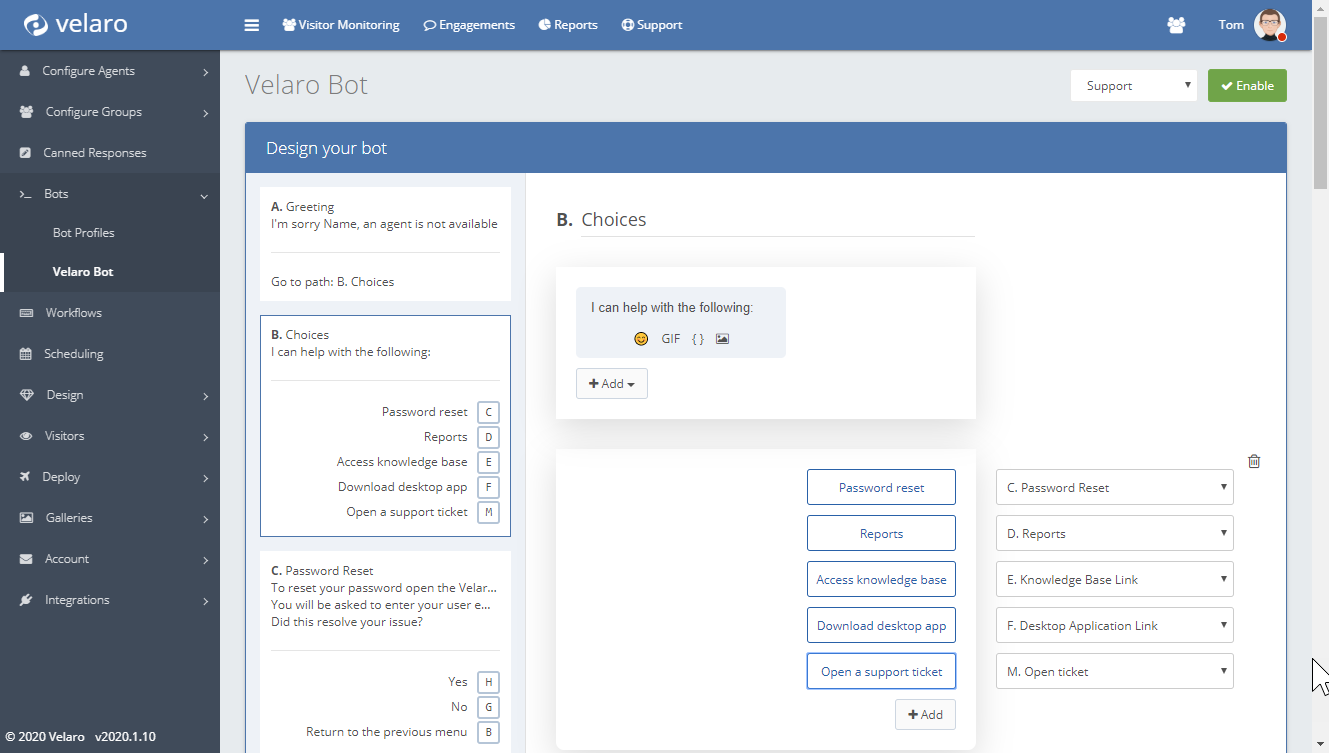Open the C. Password Reset path dropdown
Image resolution: width=1329 pixels, height=753 pixels.
(1114, 487)
